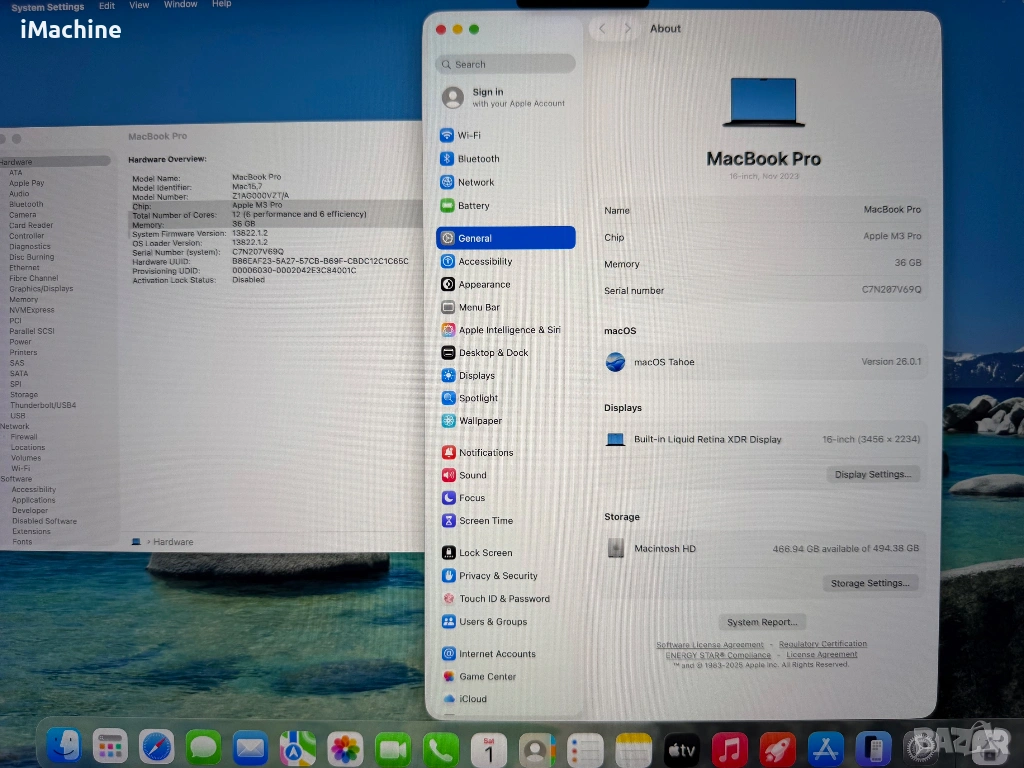Click the Storage Settings button
The image size is (1024, 768).
[869, 583]
